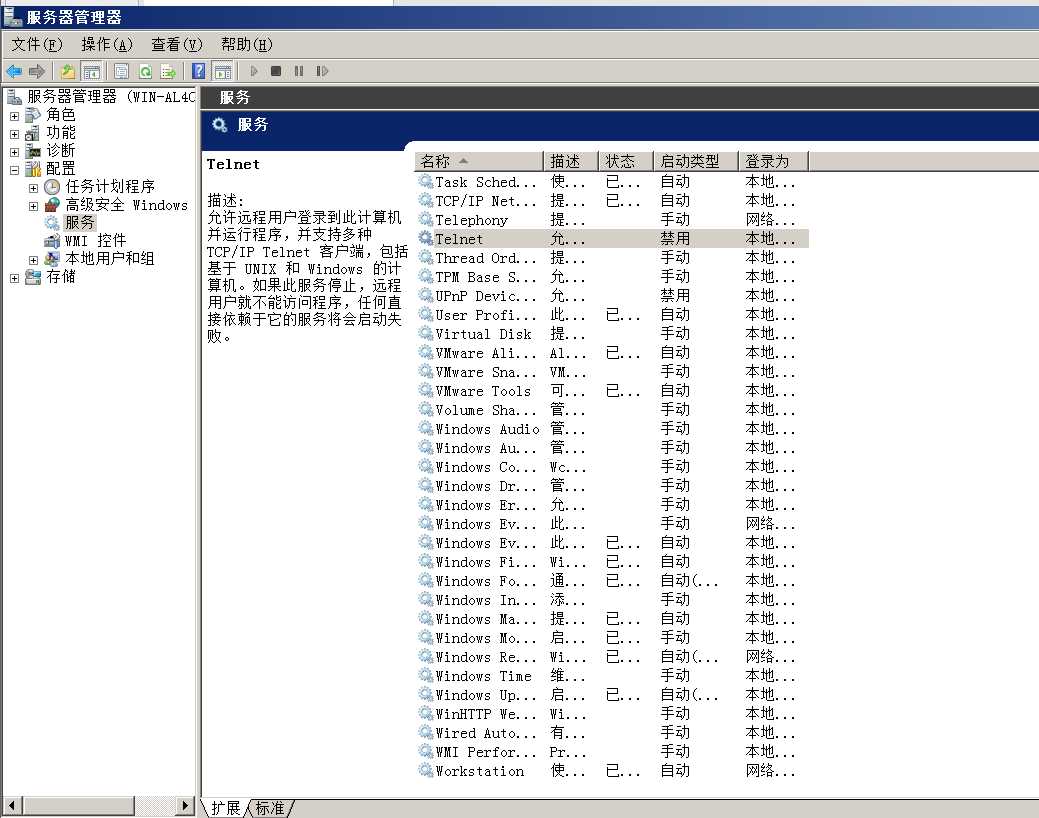Select the TCP/IP Net... service row

click(612, 200)
